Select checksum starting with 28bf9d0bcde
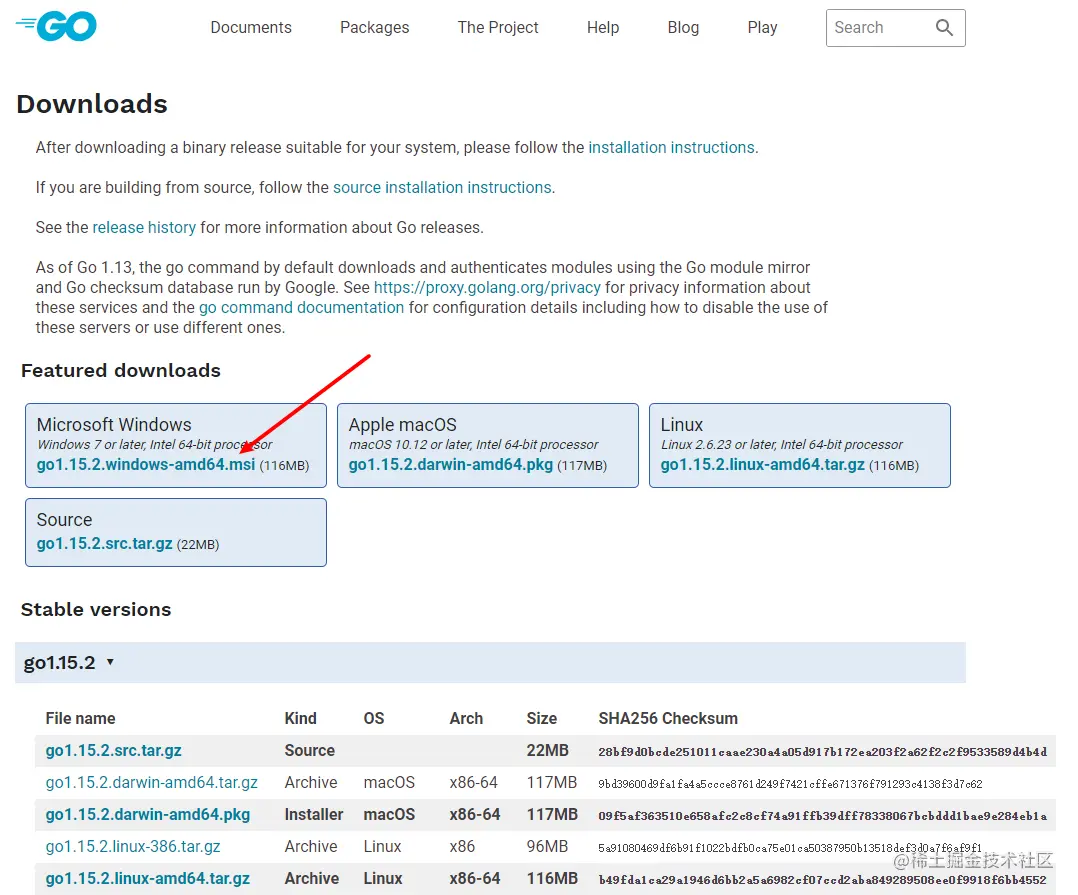The height and width of the screenshot is (895, 1078). (x=822, y=751)
